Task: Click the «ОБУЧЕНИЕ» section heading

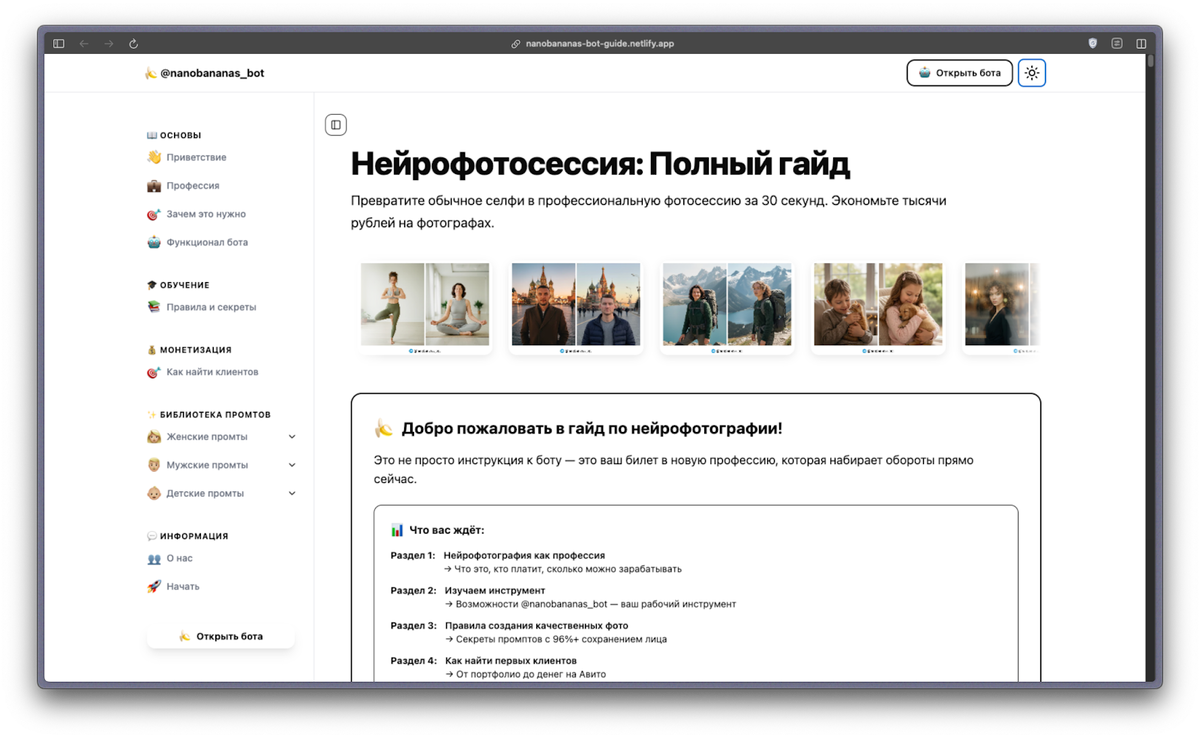Action: 185,285
